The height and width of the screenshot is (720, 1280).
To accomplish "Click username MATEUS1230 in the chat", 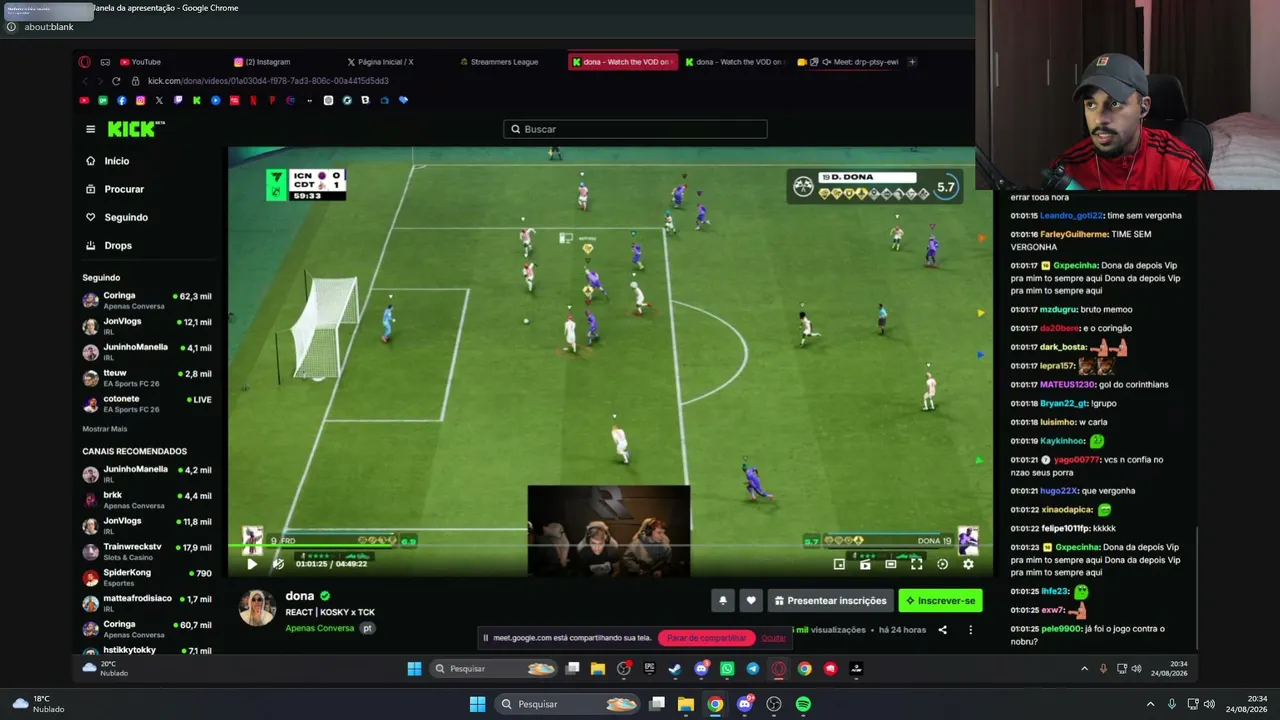I will coord(1067,385).
